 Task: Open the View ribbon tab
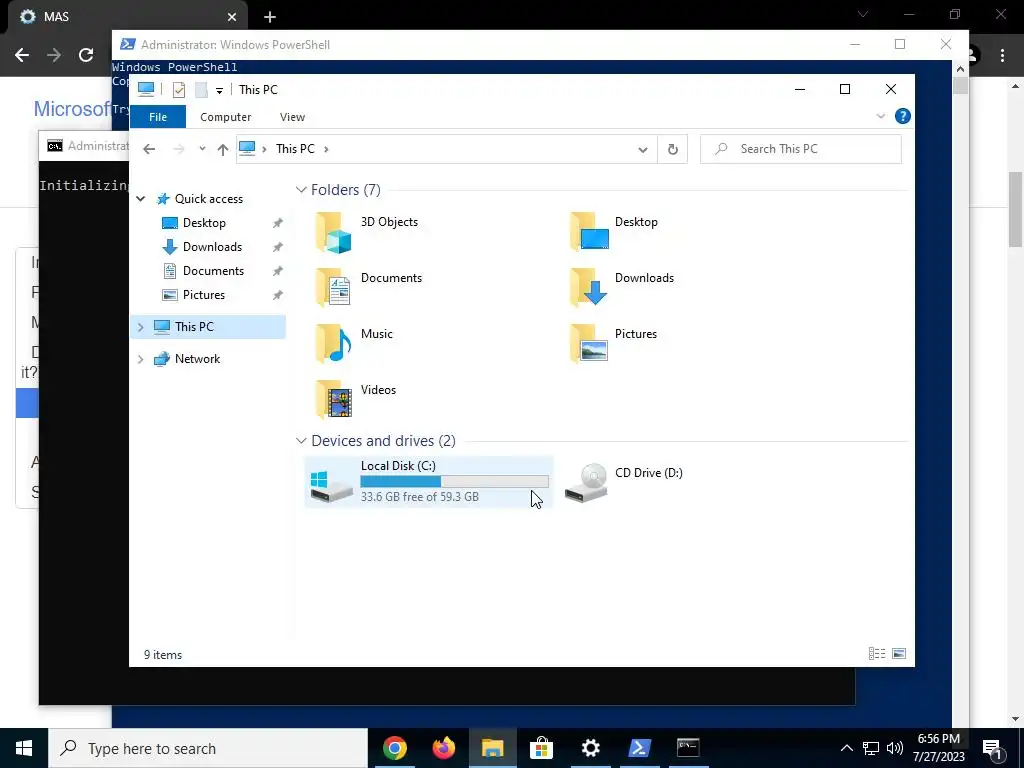coord(292,117)
